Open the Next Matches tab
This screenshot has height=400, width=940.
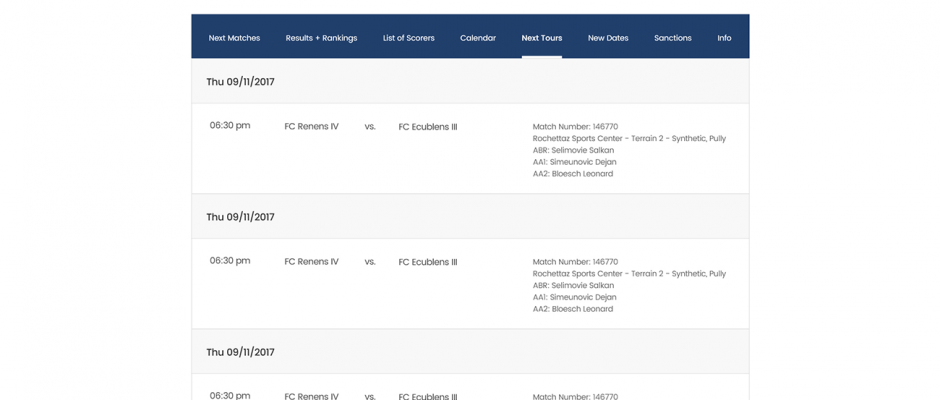click(234, 38)
